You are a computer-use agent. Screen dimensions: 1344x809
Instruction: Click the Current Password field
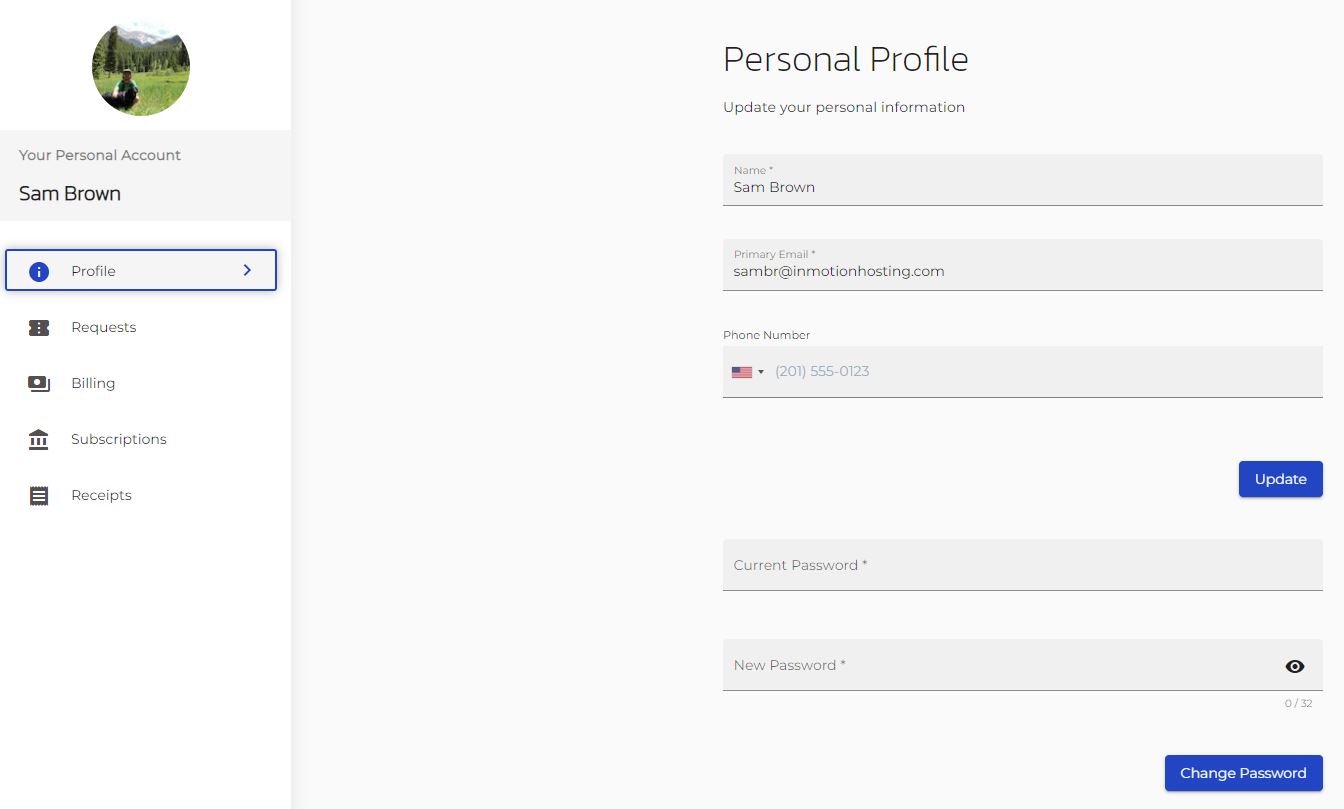click(1022, 565)
